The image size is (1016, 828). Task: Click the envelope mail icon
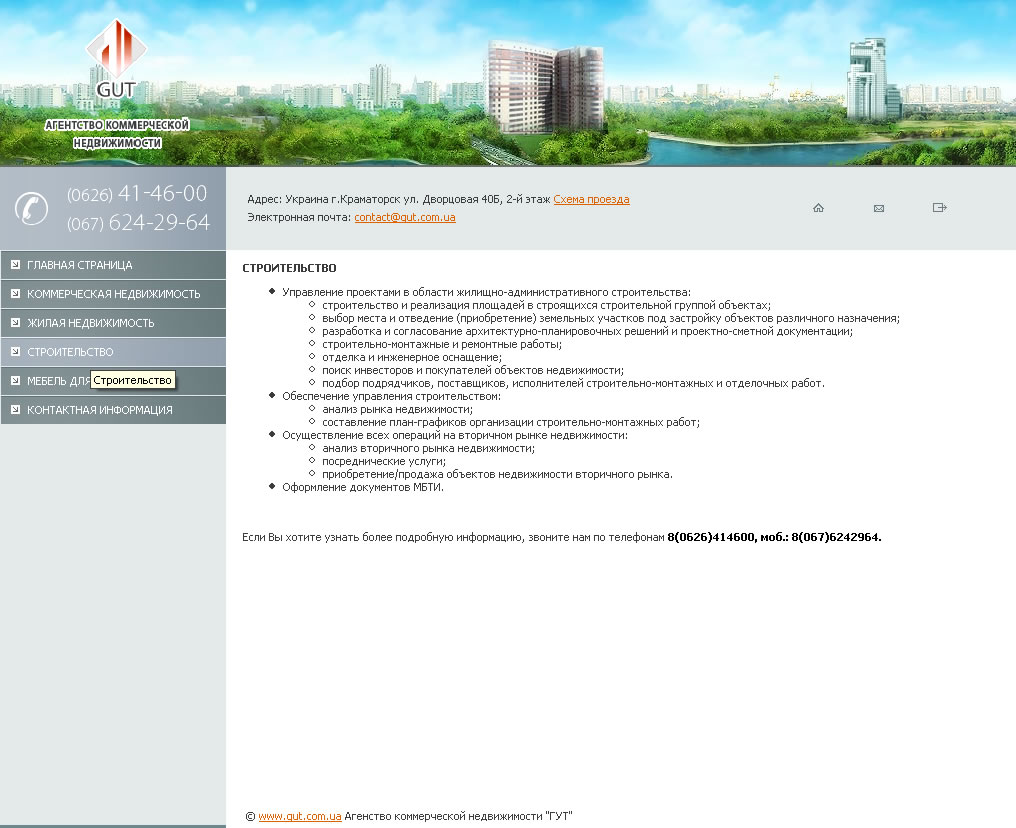pos(879,209)
